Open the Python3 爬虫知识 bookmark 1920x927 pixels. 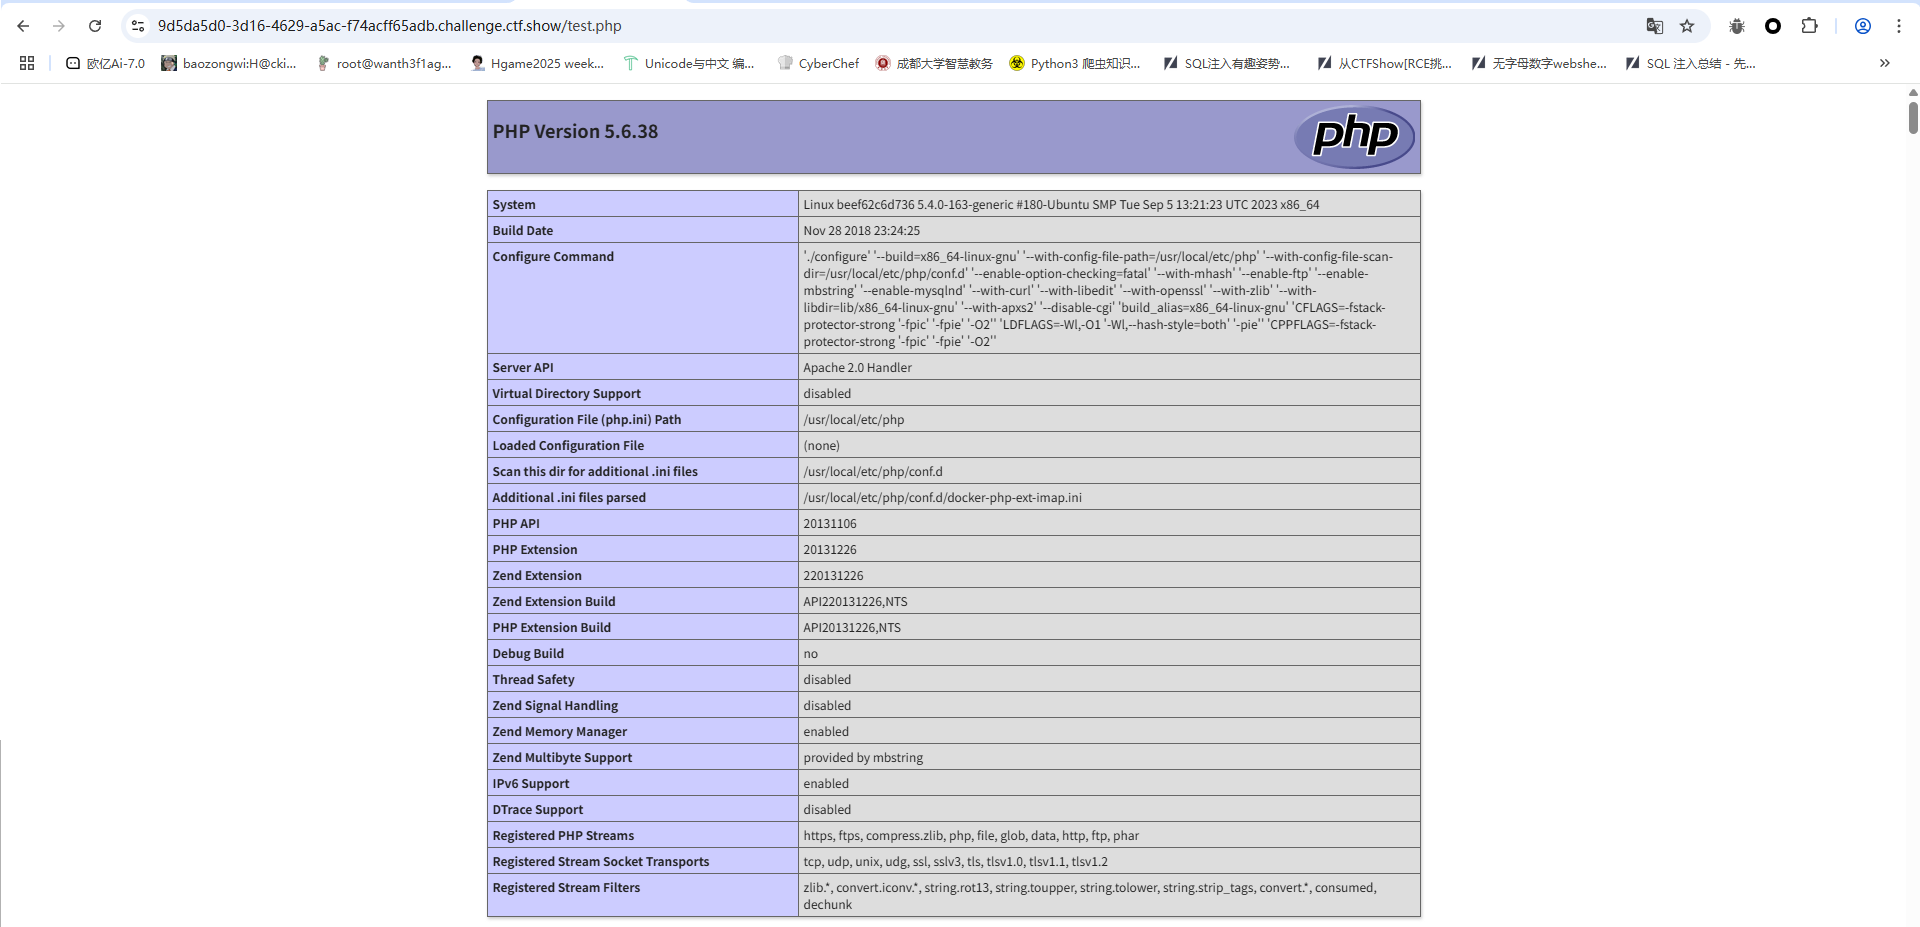[x=1074, y=63]
